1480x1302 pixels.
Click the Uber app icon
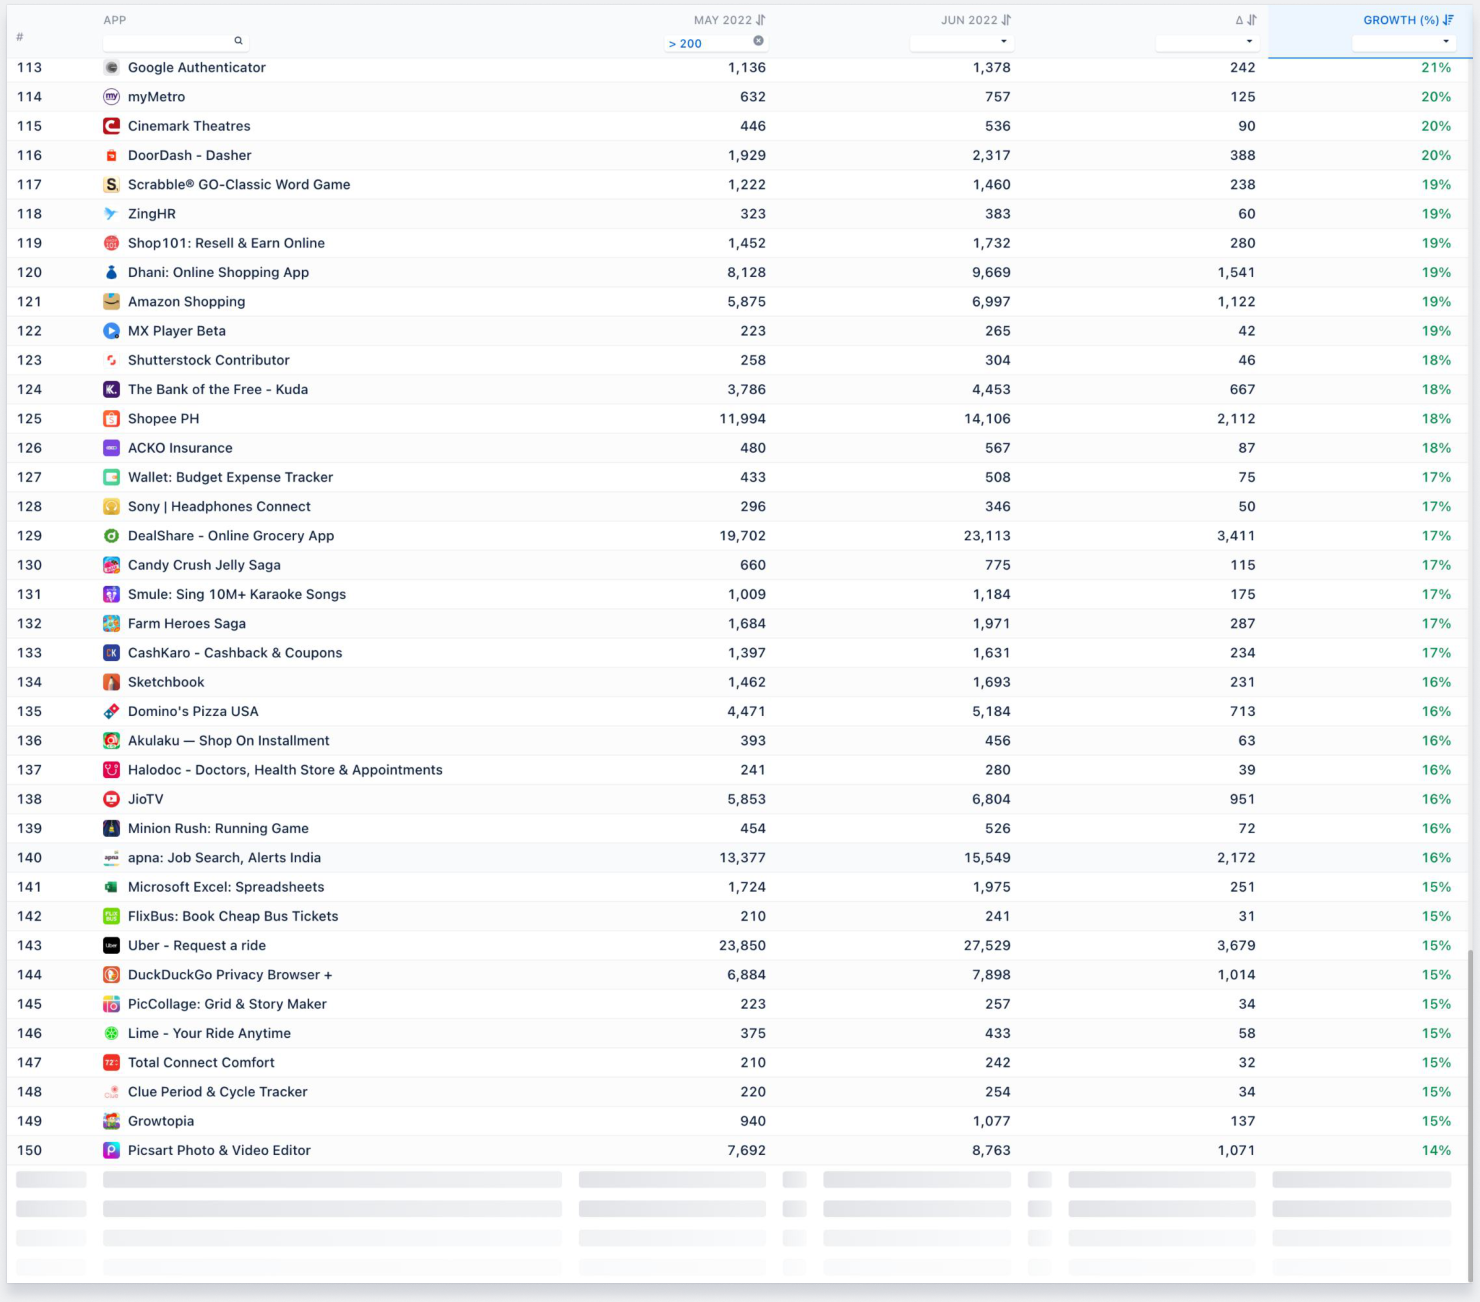point(112,946)
